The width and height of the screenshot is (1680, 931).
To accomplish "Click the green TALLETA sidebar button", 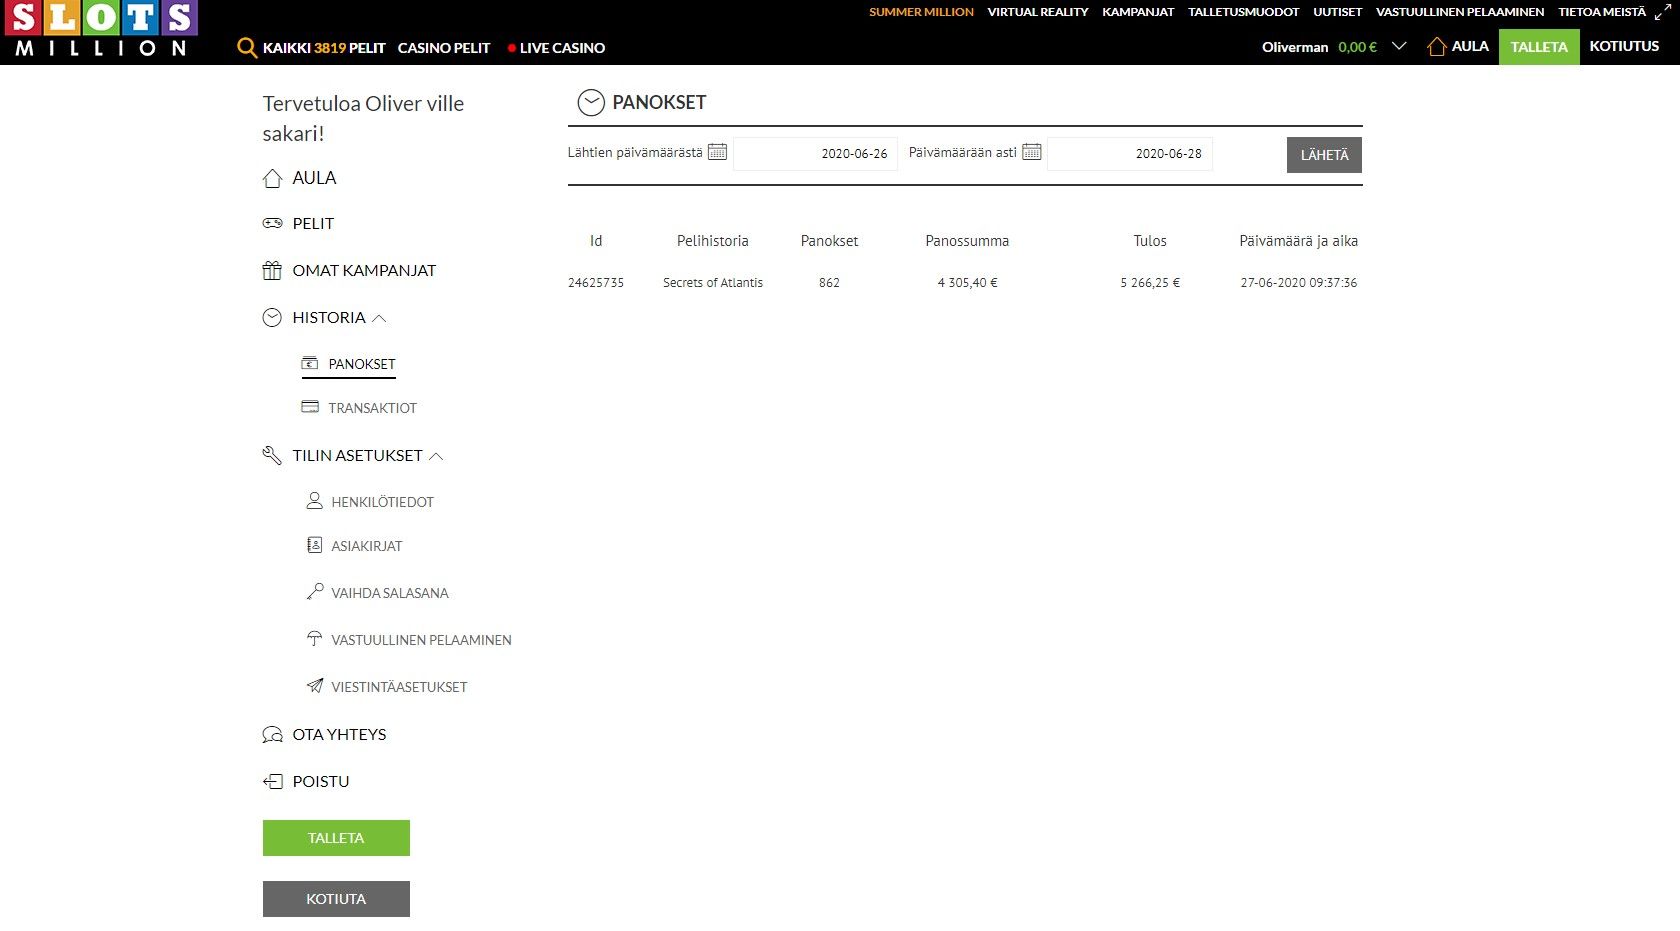I will [x=336, y=838].
